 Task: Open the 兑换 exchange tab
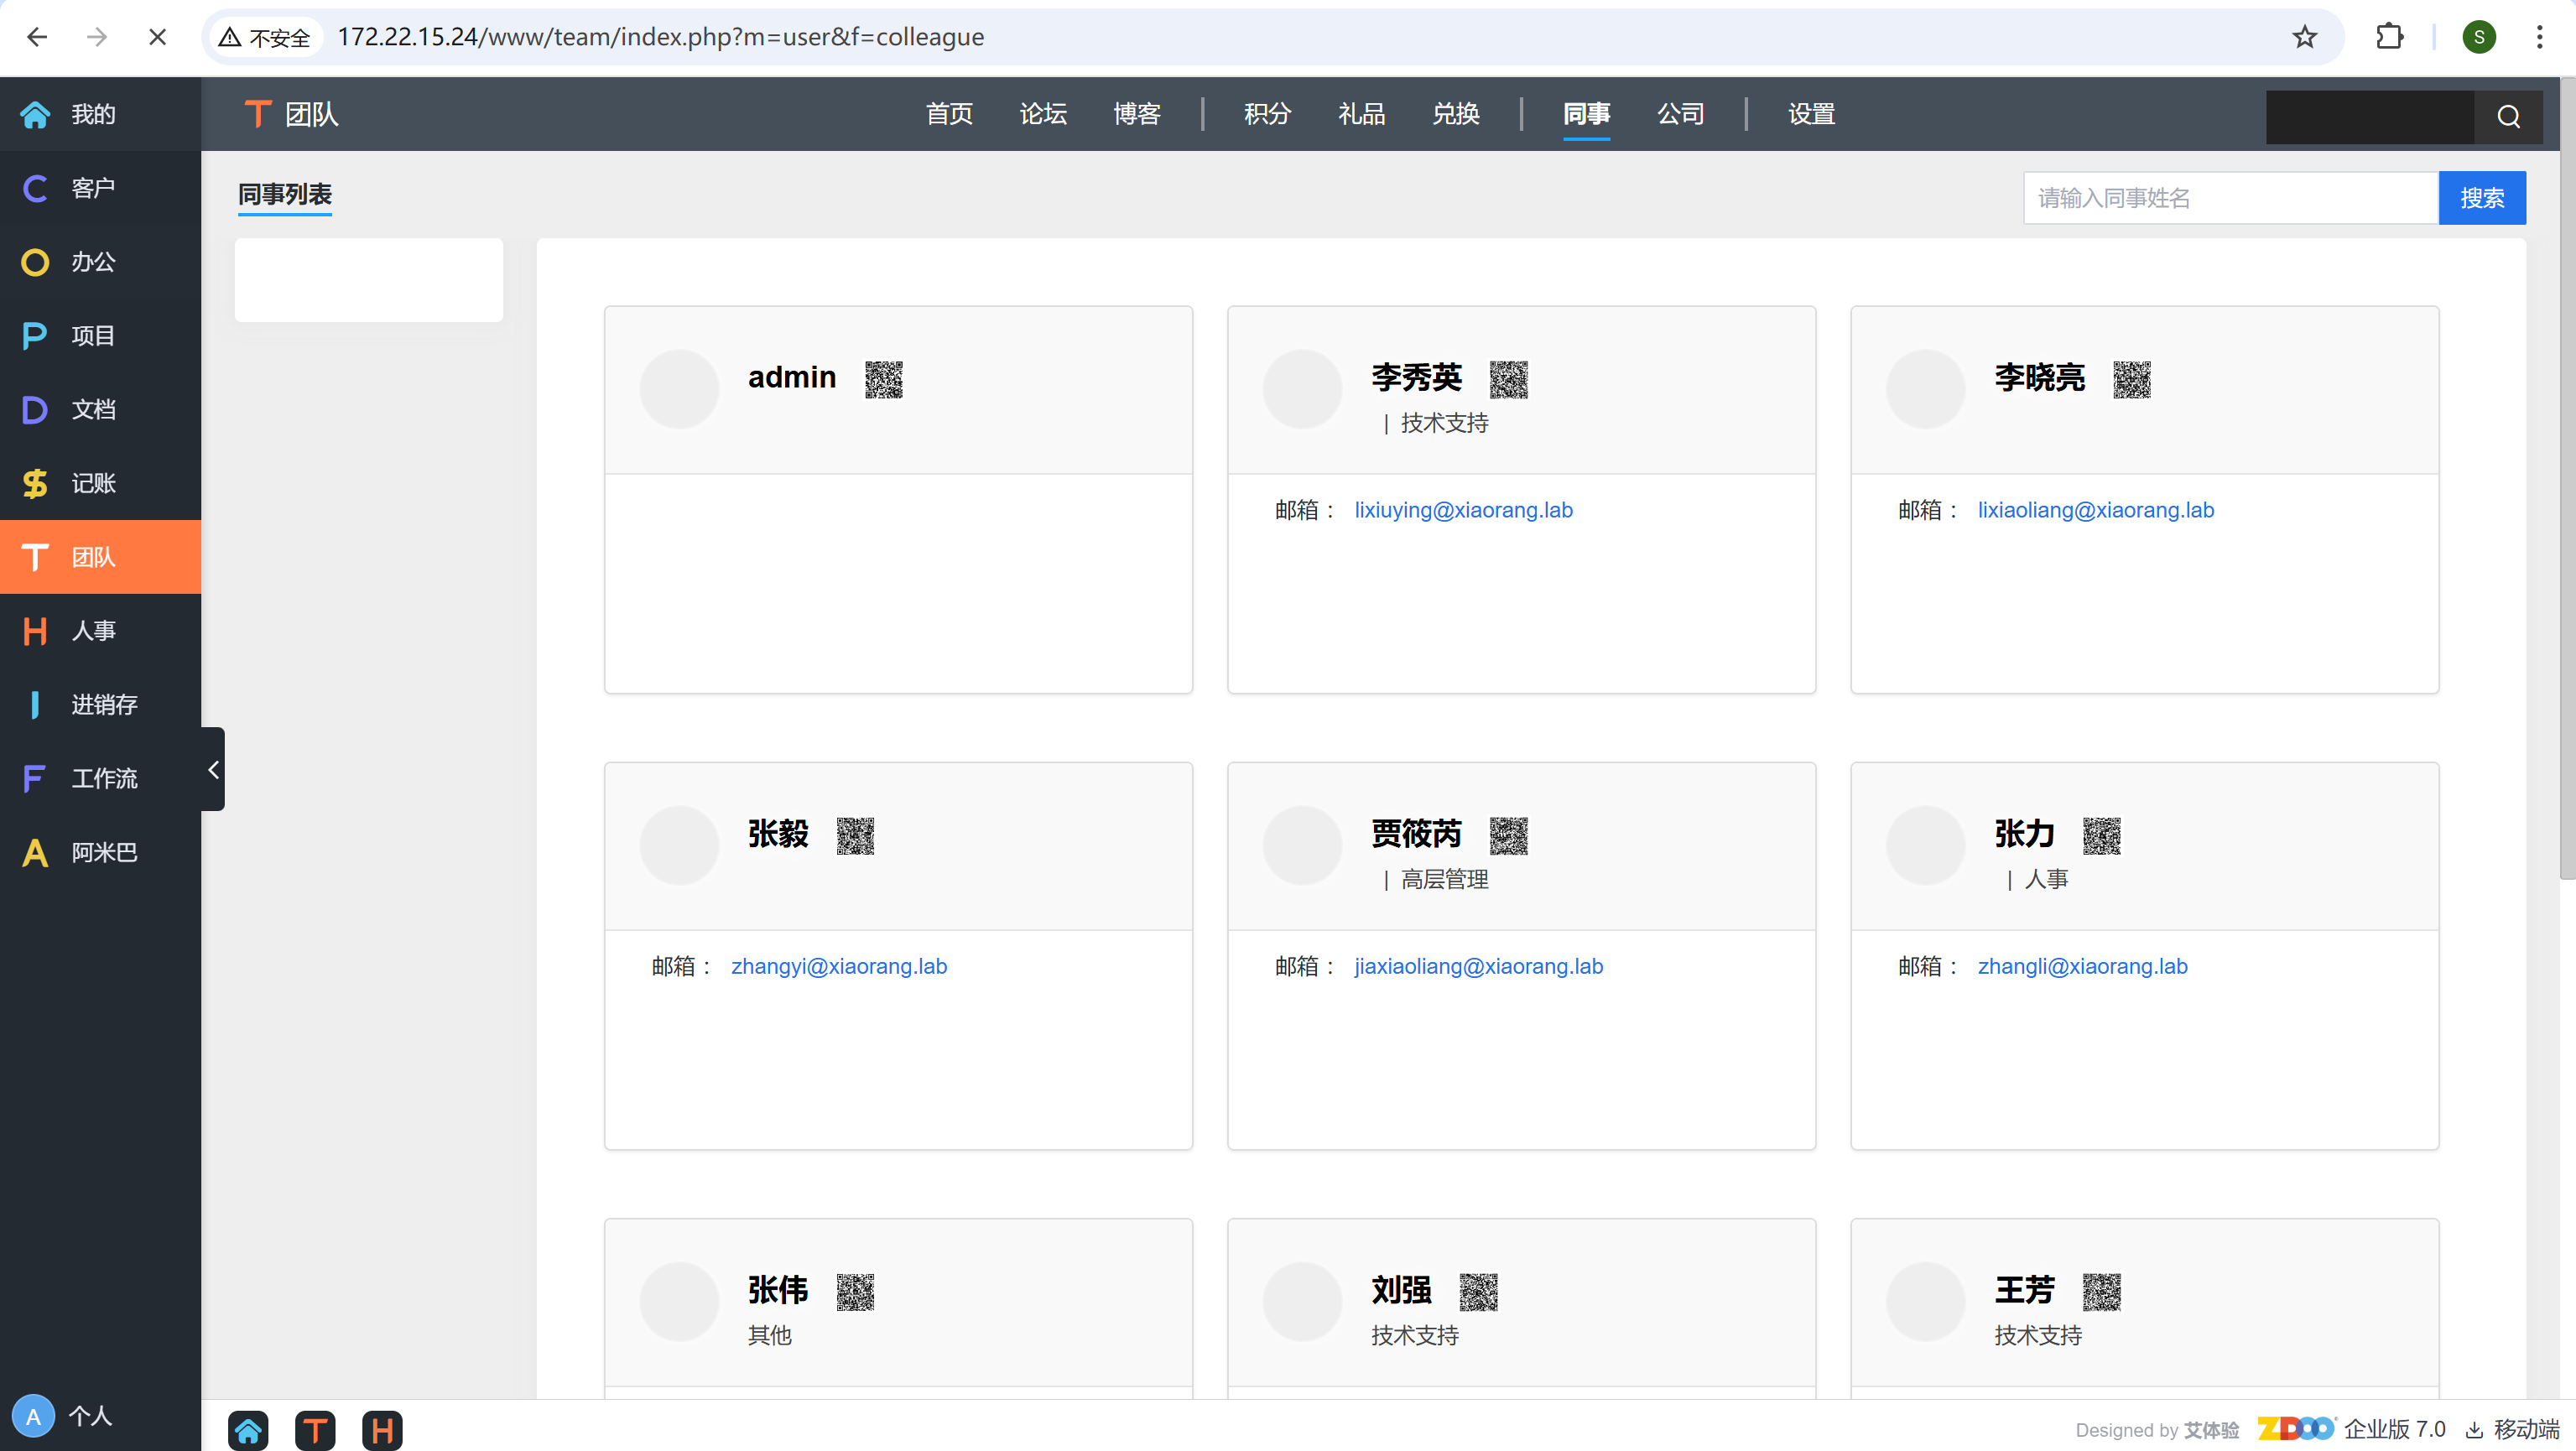(1455, 114)
